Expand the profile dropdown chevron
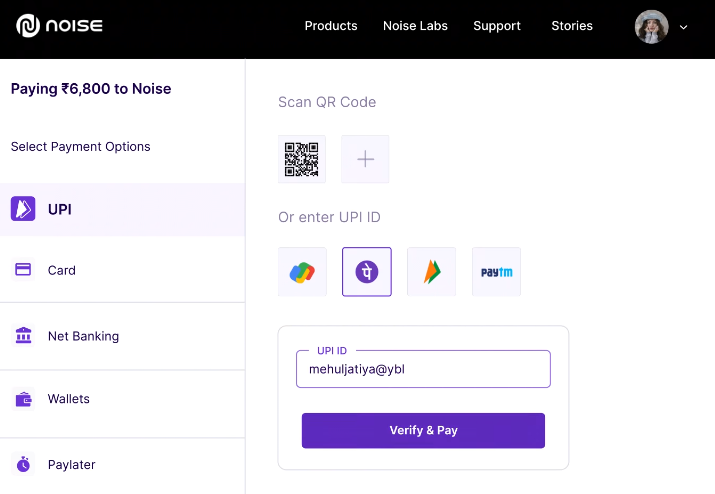Screen dimensions: 715x494 [684, 27]
